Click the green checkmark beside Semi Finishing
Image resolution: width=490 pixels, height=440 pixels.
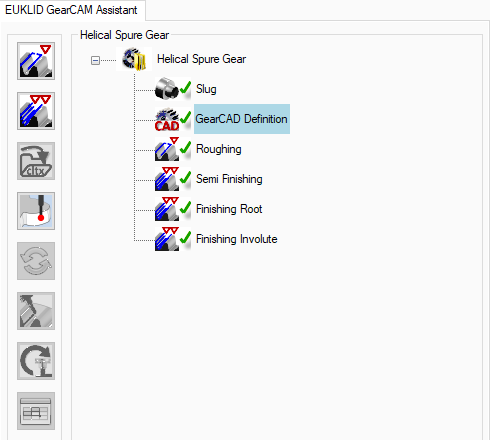185,178
